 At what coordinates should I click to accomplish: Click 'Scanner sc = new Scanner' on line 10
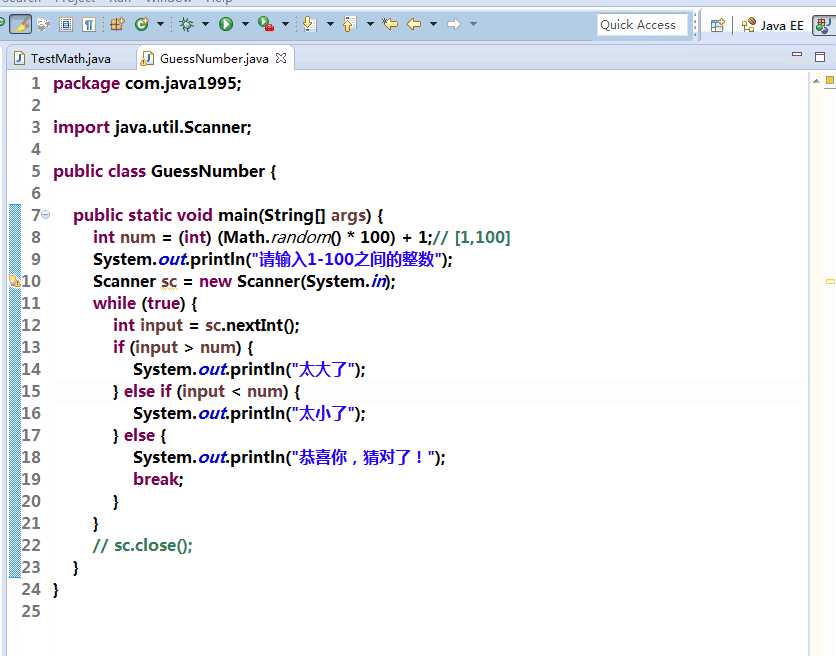pyautogui.click(x=197, y=281)
